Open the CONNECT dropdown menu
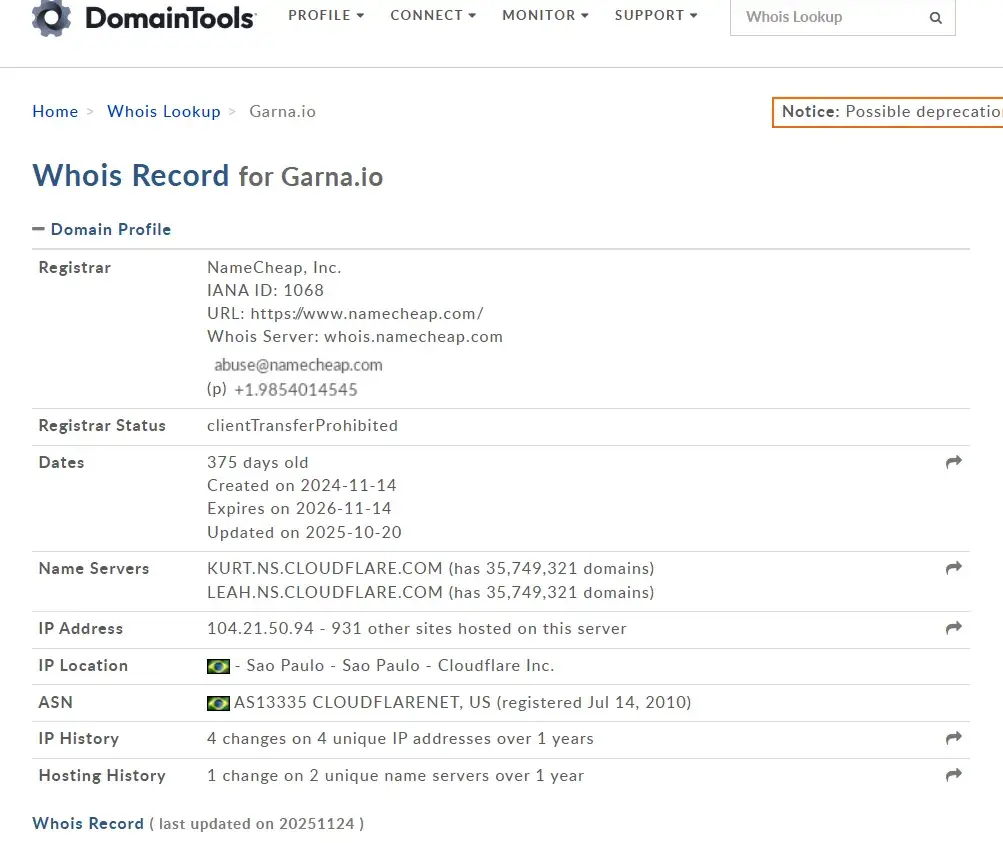This screenshot has width=1003, height=843. click(x=433, y=15)
